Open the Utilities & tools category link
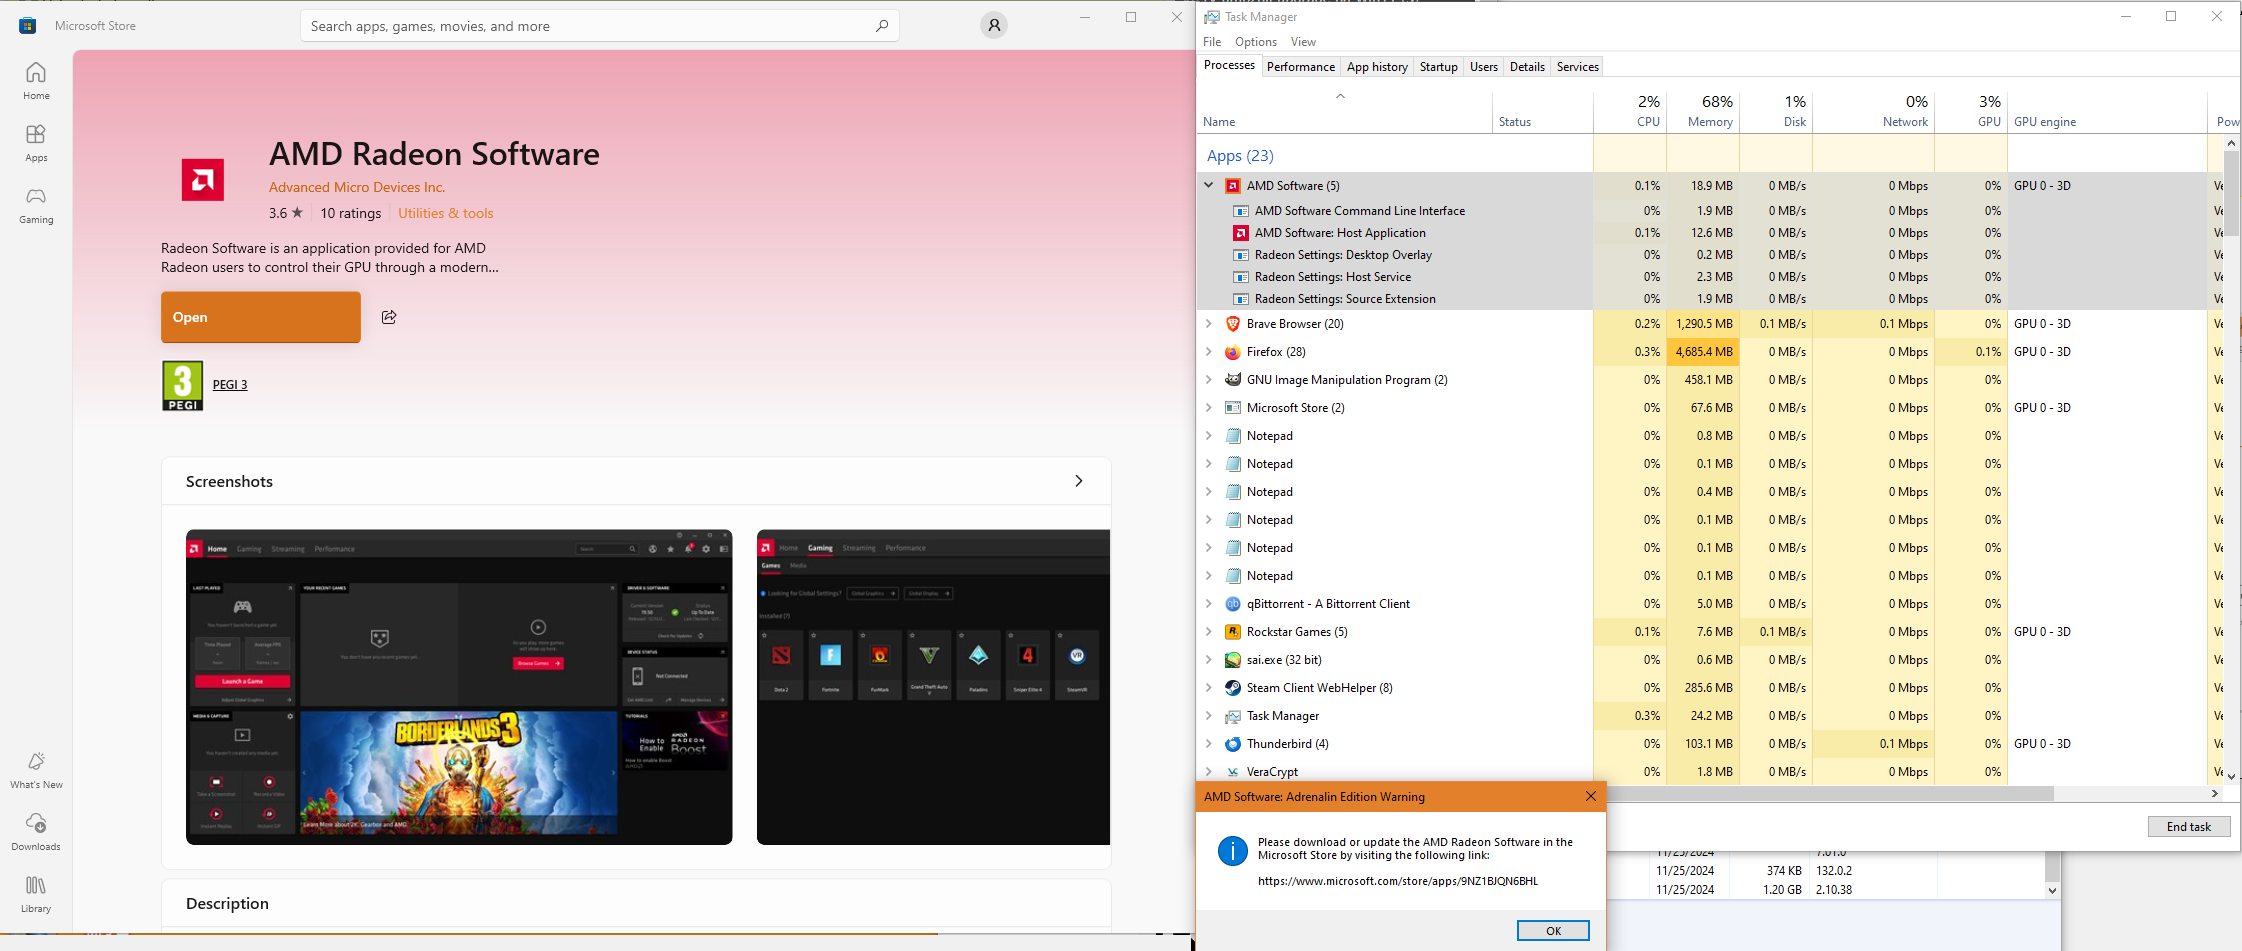 pos(446,213)
